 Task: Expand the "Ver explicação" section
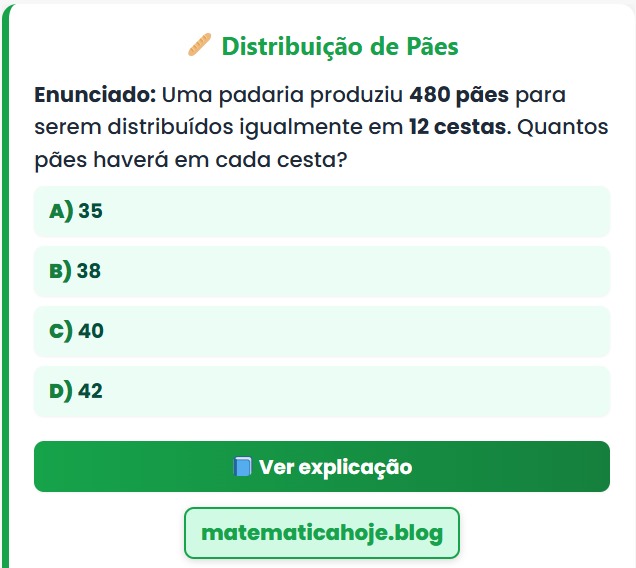coord(321,467)
